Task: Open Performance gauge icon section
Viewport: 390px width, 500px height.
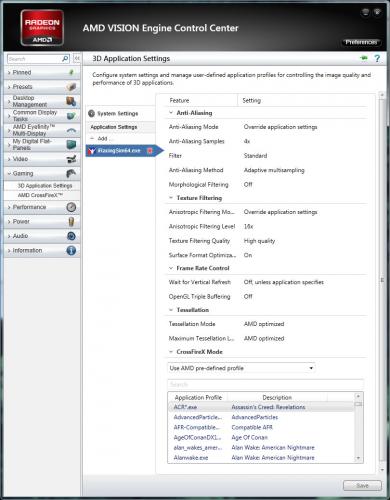Action: coord(71,207)
